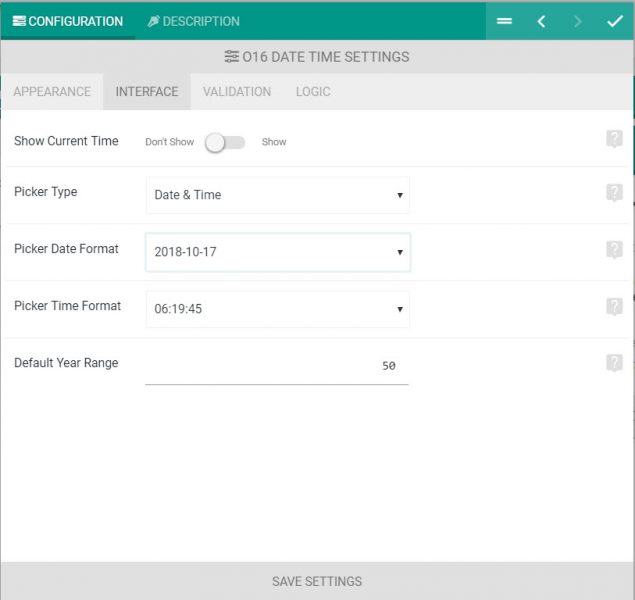
Task: Switch to the Validation tab
Action: pyautogui.click(x=237, y=91)
